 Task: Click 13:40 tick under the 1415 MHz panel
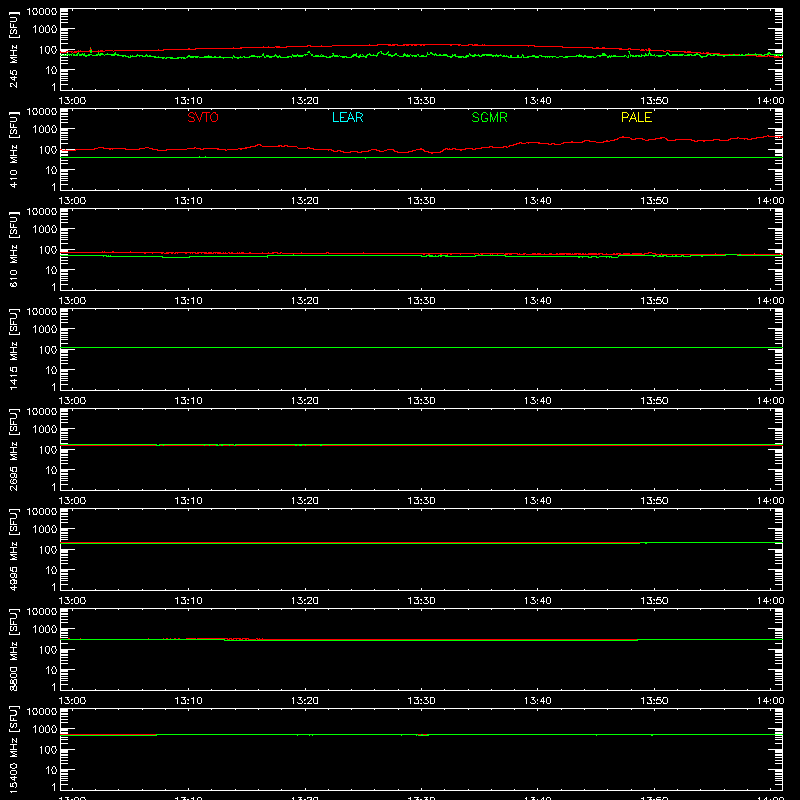(x=538, y=401)
